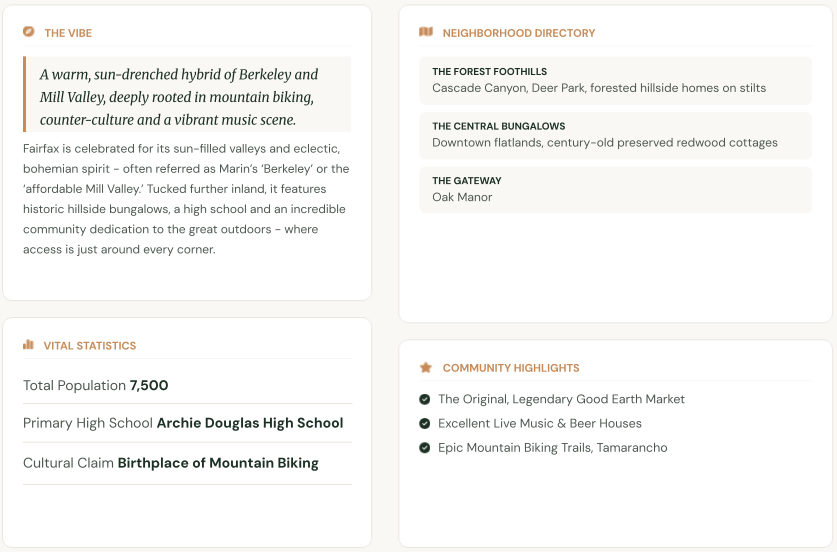Click the map icon beside Neighborhood Directory
Screen dimensions: 837x552
(426, 32)
